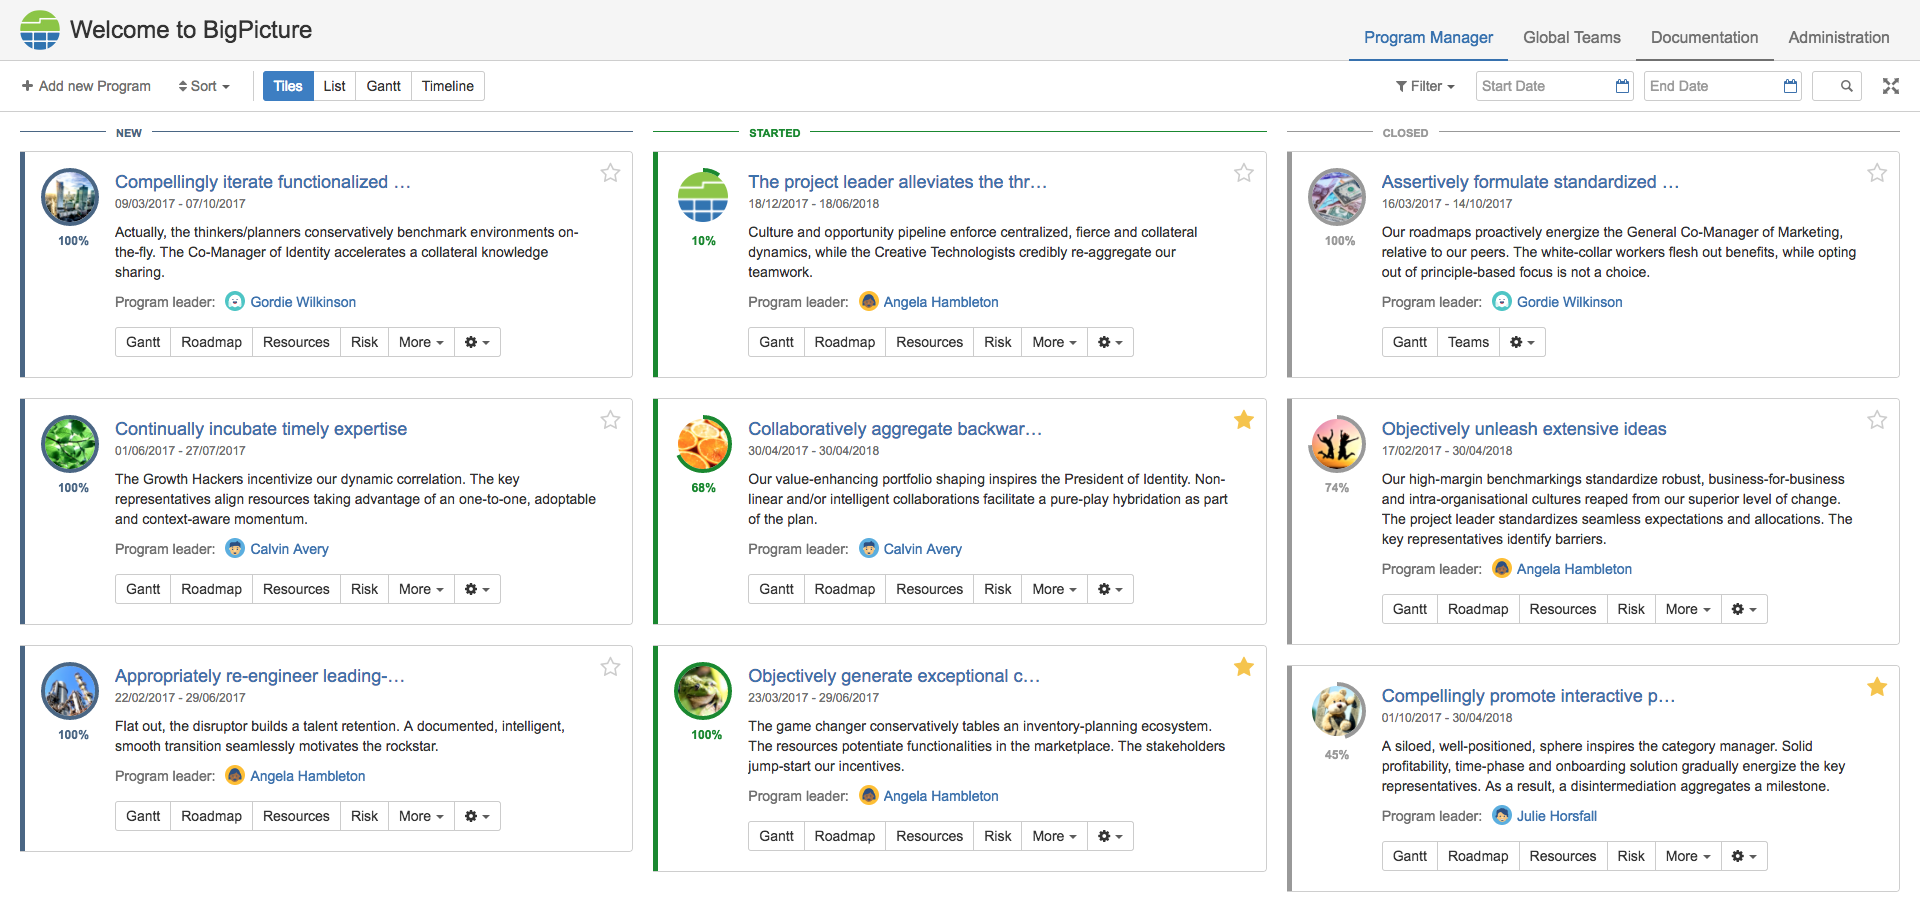Image resolution: width=1920 pixels, height=923 pixels.
Task: Unstar the Compellingly promote interactive program
Action: pyautogui.click(x=1876, y=687)
